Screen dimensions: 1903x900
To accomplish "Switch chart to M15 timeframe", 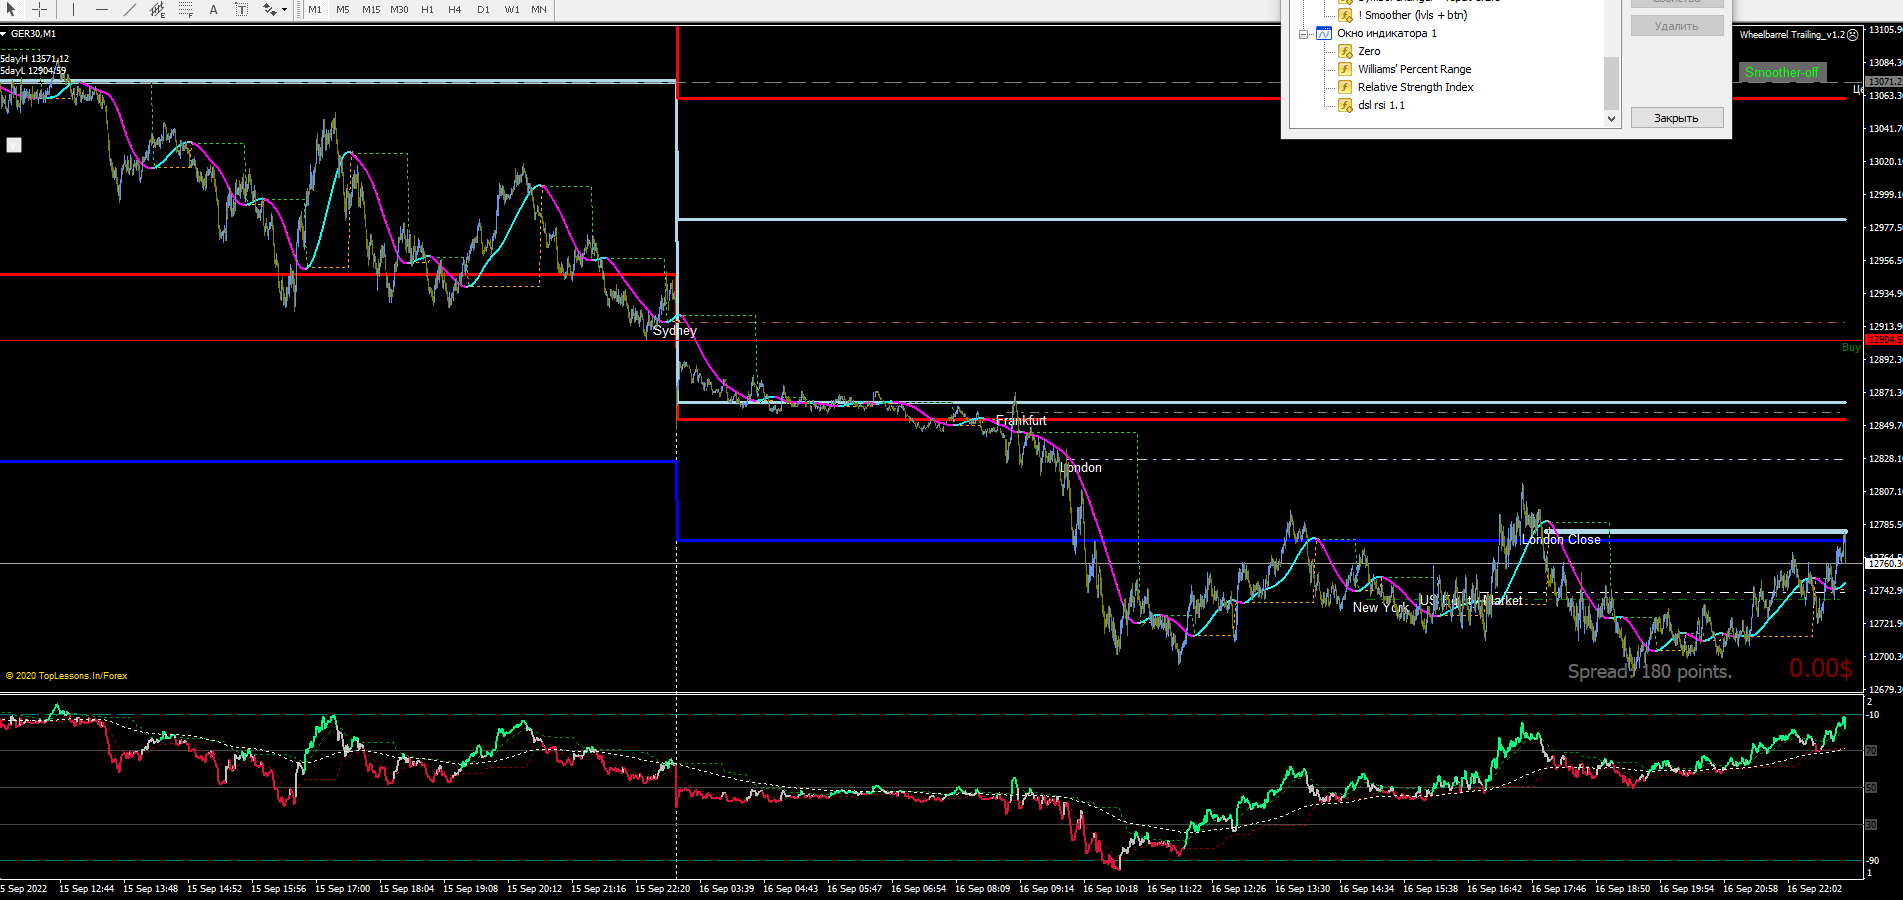I will point(371,9).
